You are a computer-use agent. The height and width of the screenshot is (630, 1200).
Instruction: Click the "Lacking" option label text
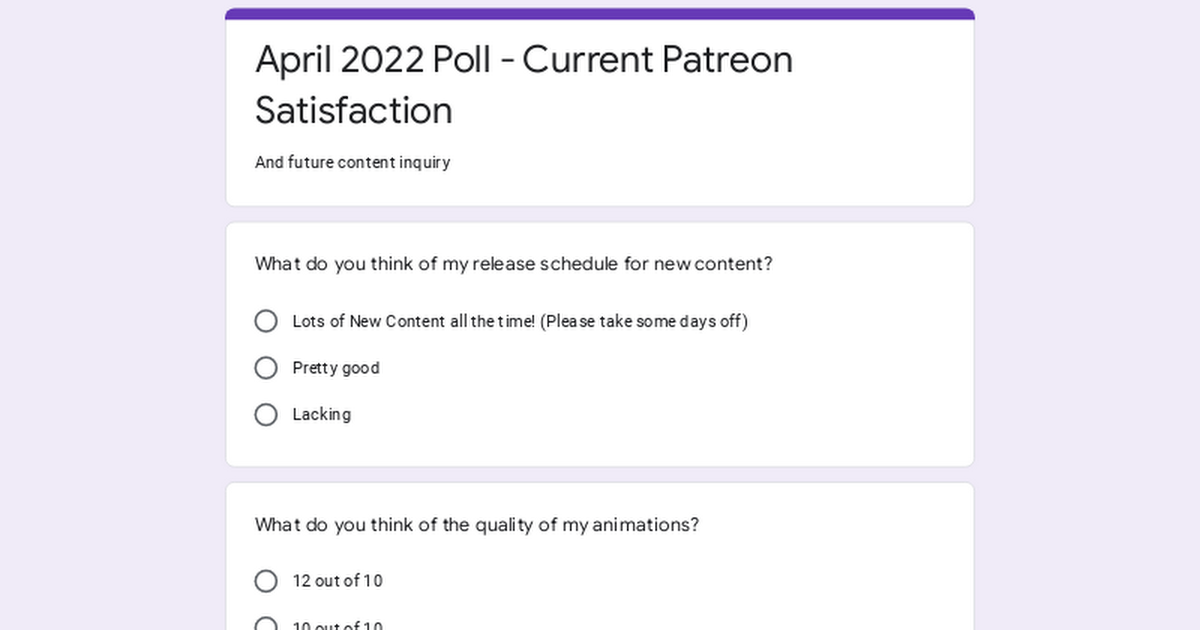click(x=322, y=414)
